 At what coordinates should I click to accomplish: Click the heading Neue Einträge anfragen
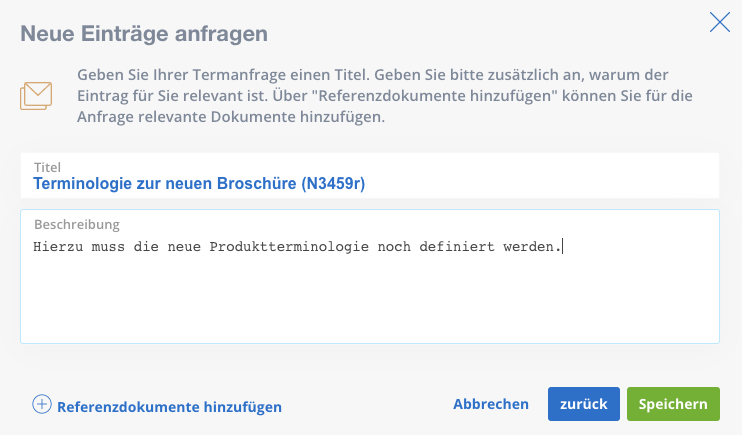point(144,34)
